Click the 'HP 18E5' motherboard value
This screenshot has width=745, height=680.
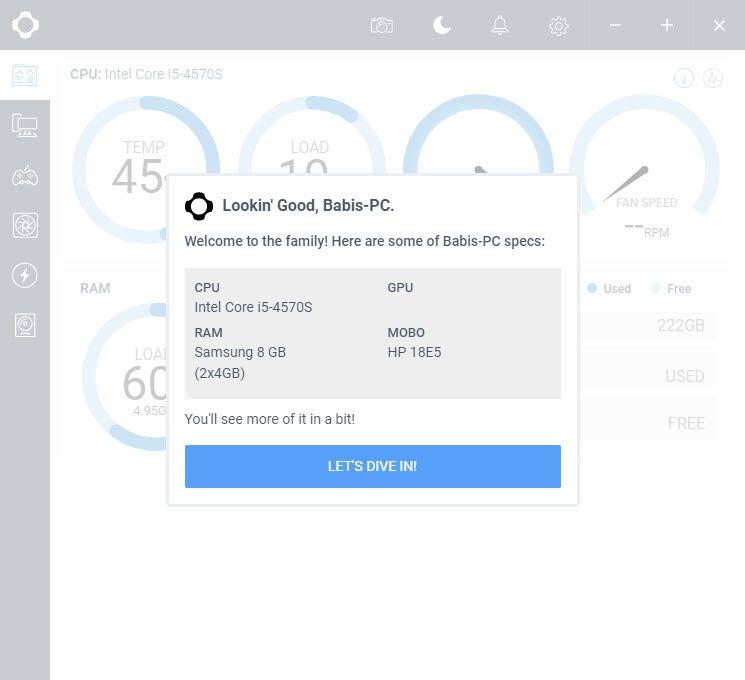point(414,352)
